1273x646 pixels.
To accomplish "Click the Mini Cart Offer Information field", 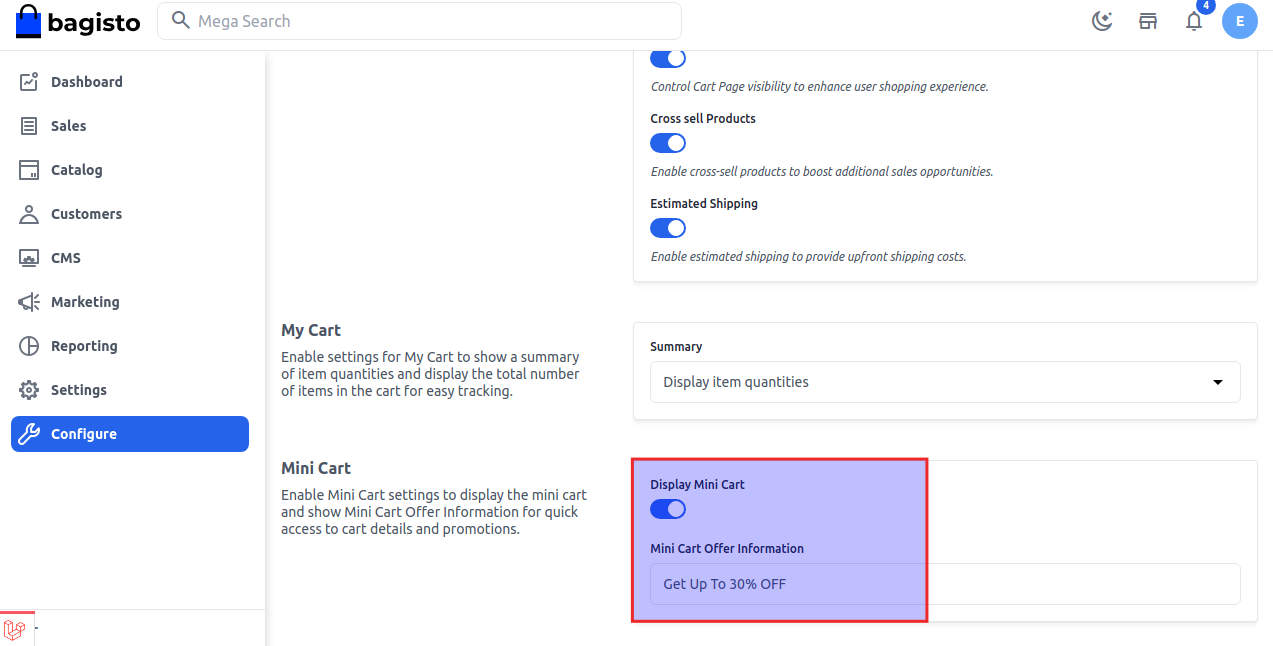I will pos(945,584).
